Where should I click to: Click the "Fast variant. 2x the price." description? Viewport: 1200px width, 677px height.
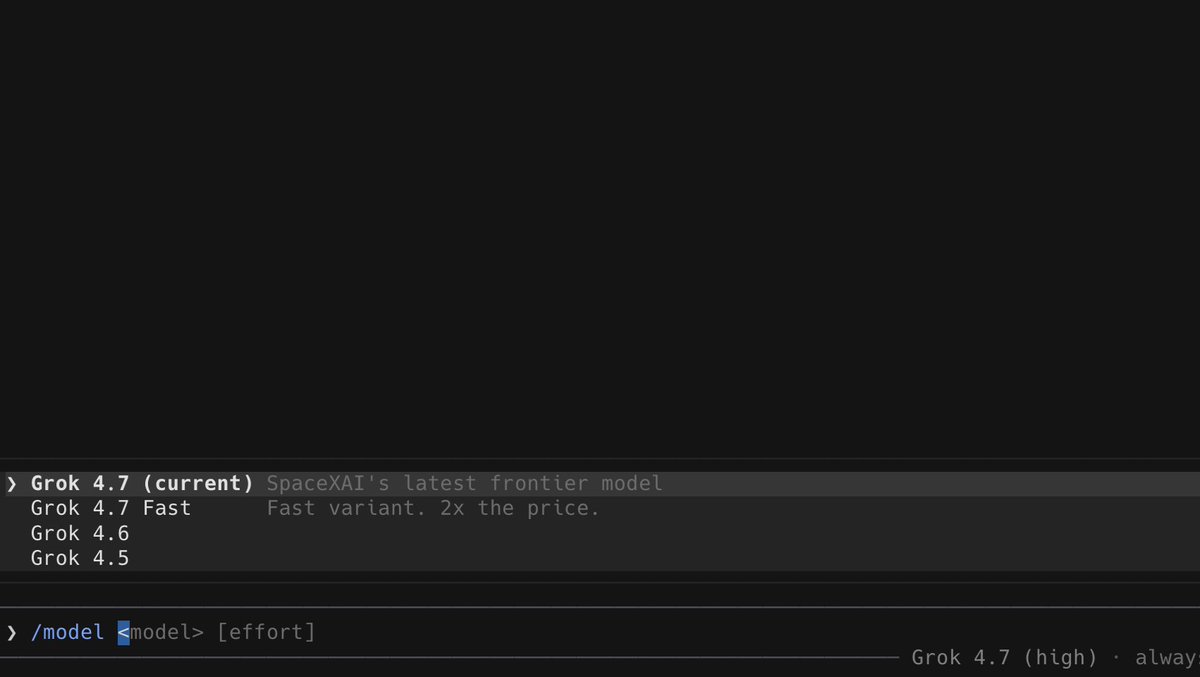[x=433, y=508]
